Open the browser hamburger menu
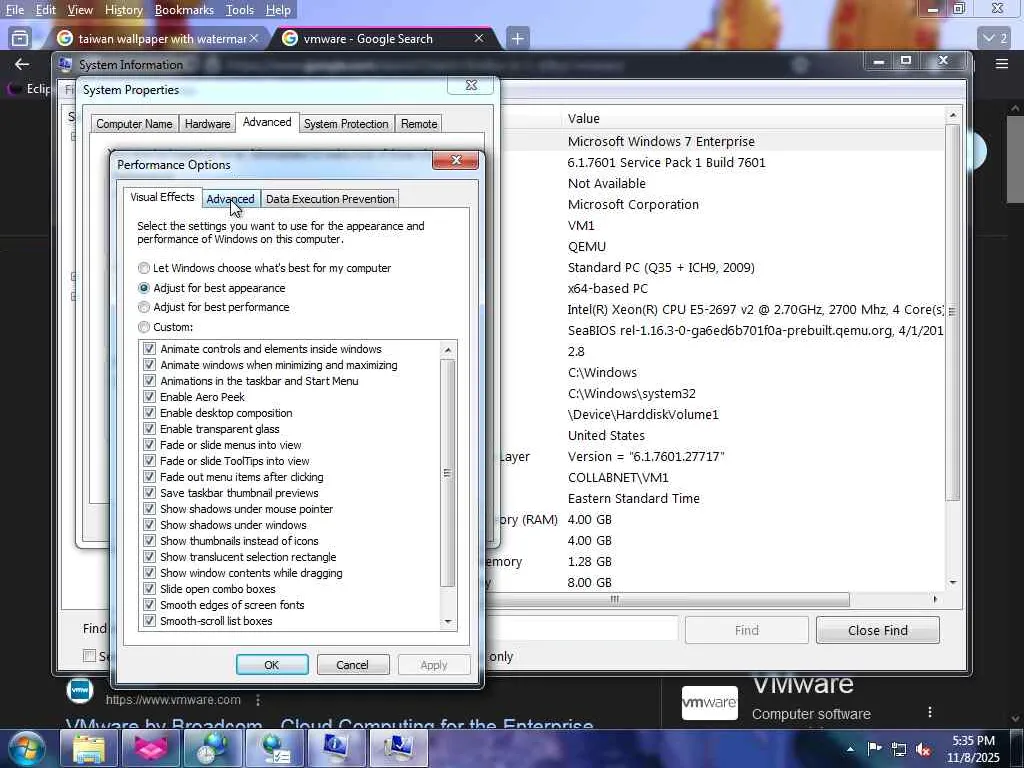The height and width of the screenshot is (768, 1024). point(1002,64)
